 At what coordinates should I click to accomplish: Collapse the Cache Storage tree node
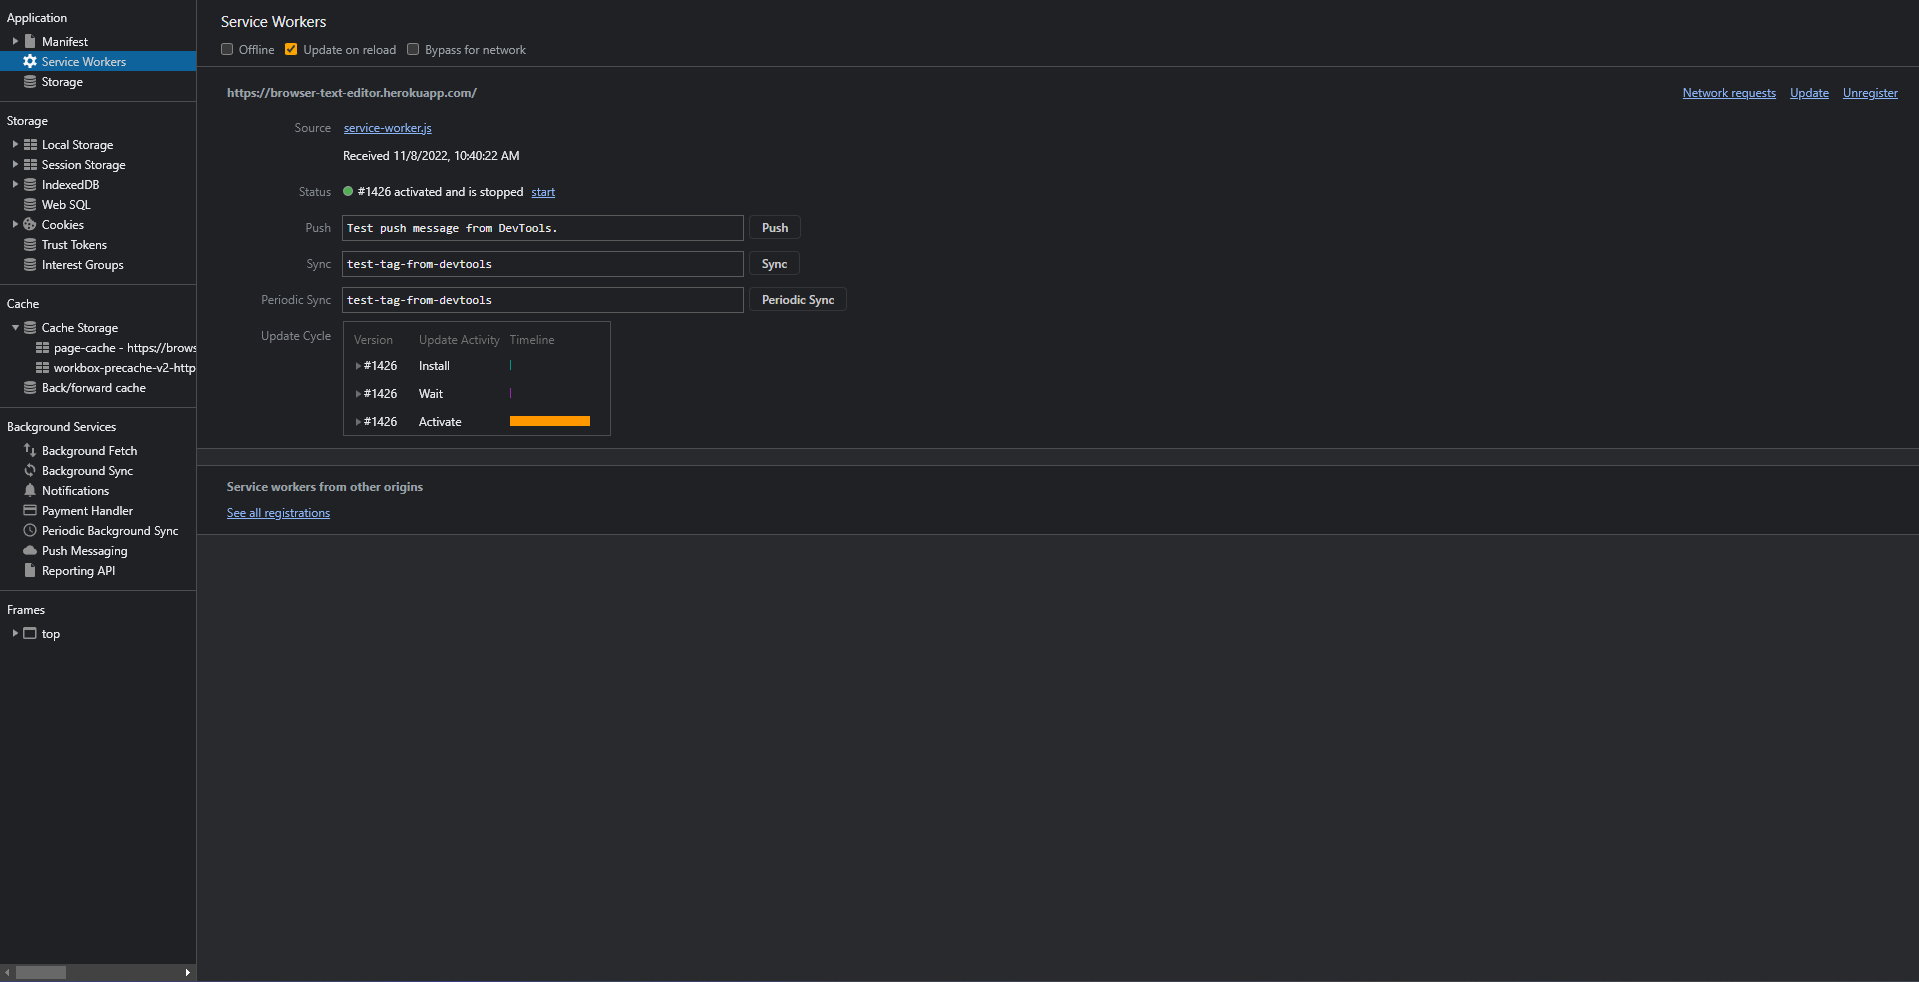click(x=15, y=327)
